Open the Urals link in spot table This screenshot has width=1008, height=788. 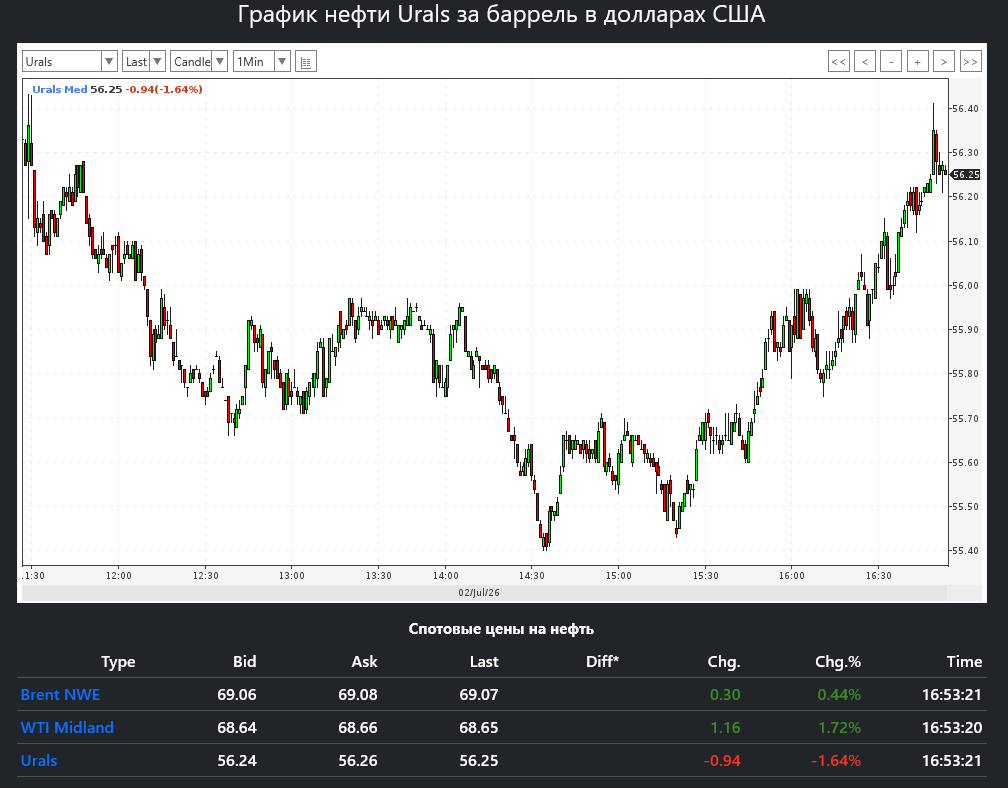(39, 761)
